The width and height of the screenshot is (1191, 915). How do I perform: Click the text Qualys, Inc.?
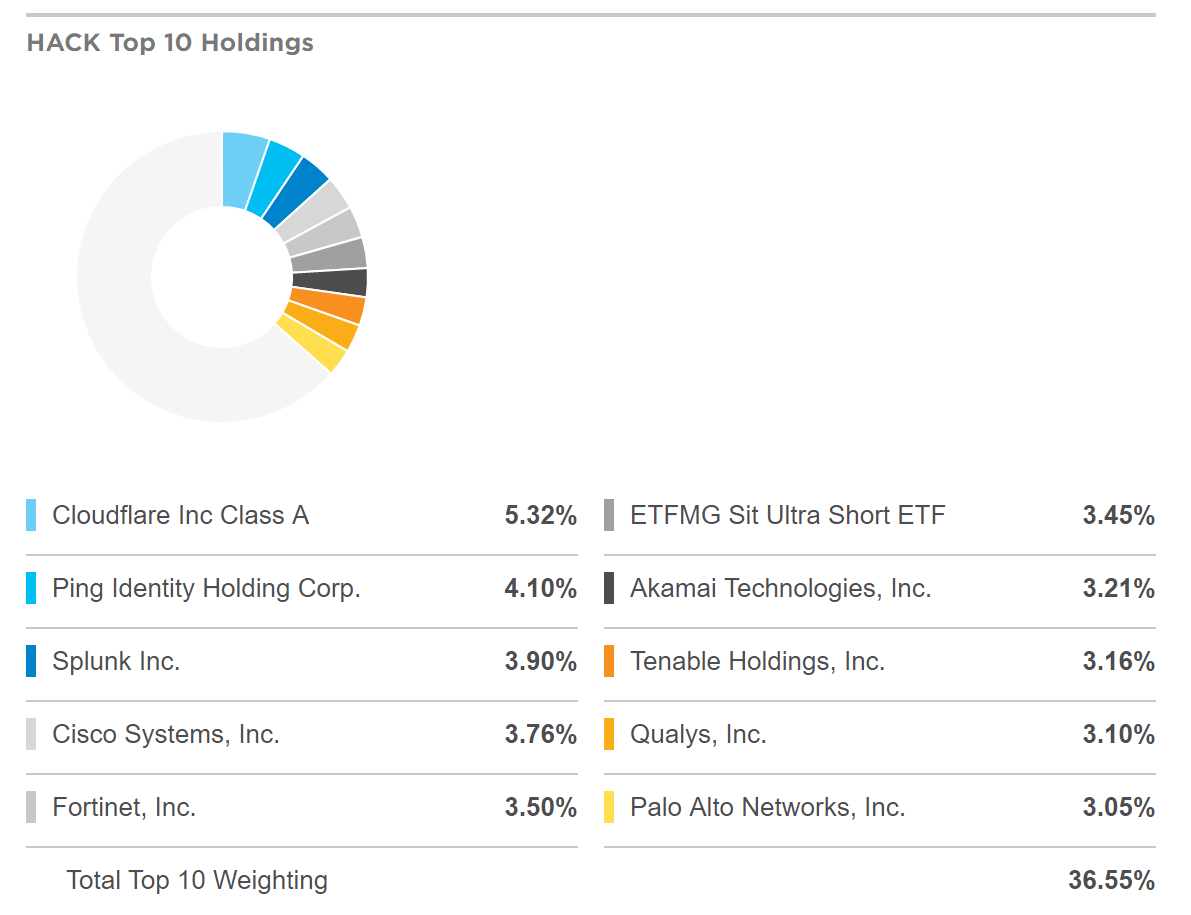coord(699,734)
